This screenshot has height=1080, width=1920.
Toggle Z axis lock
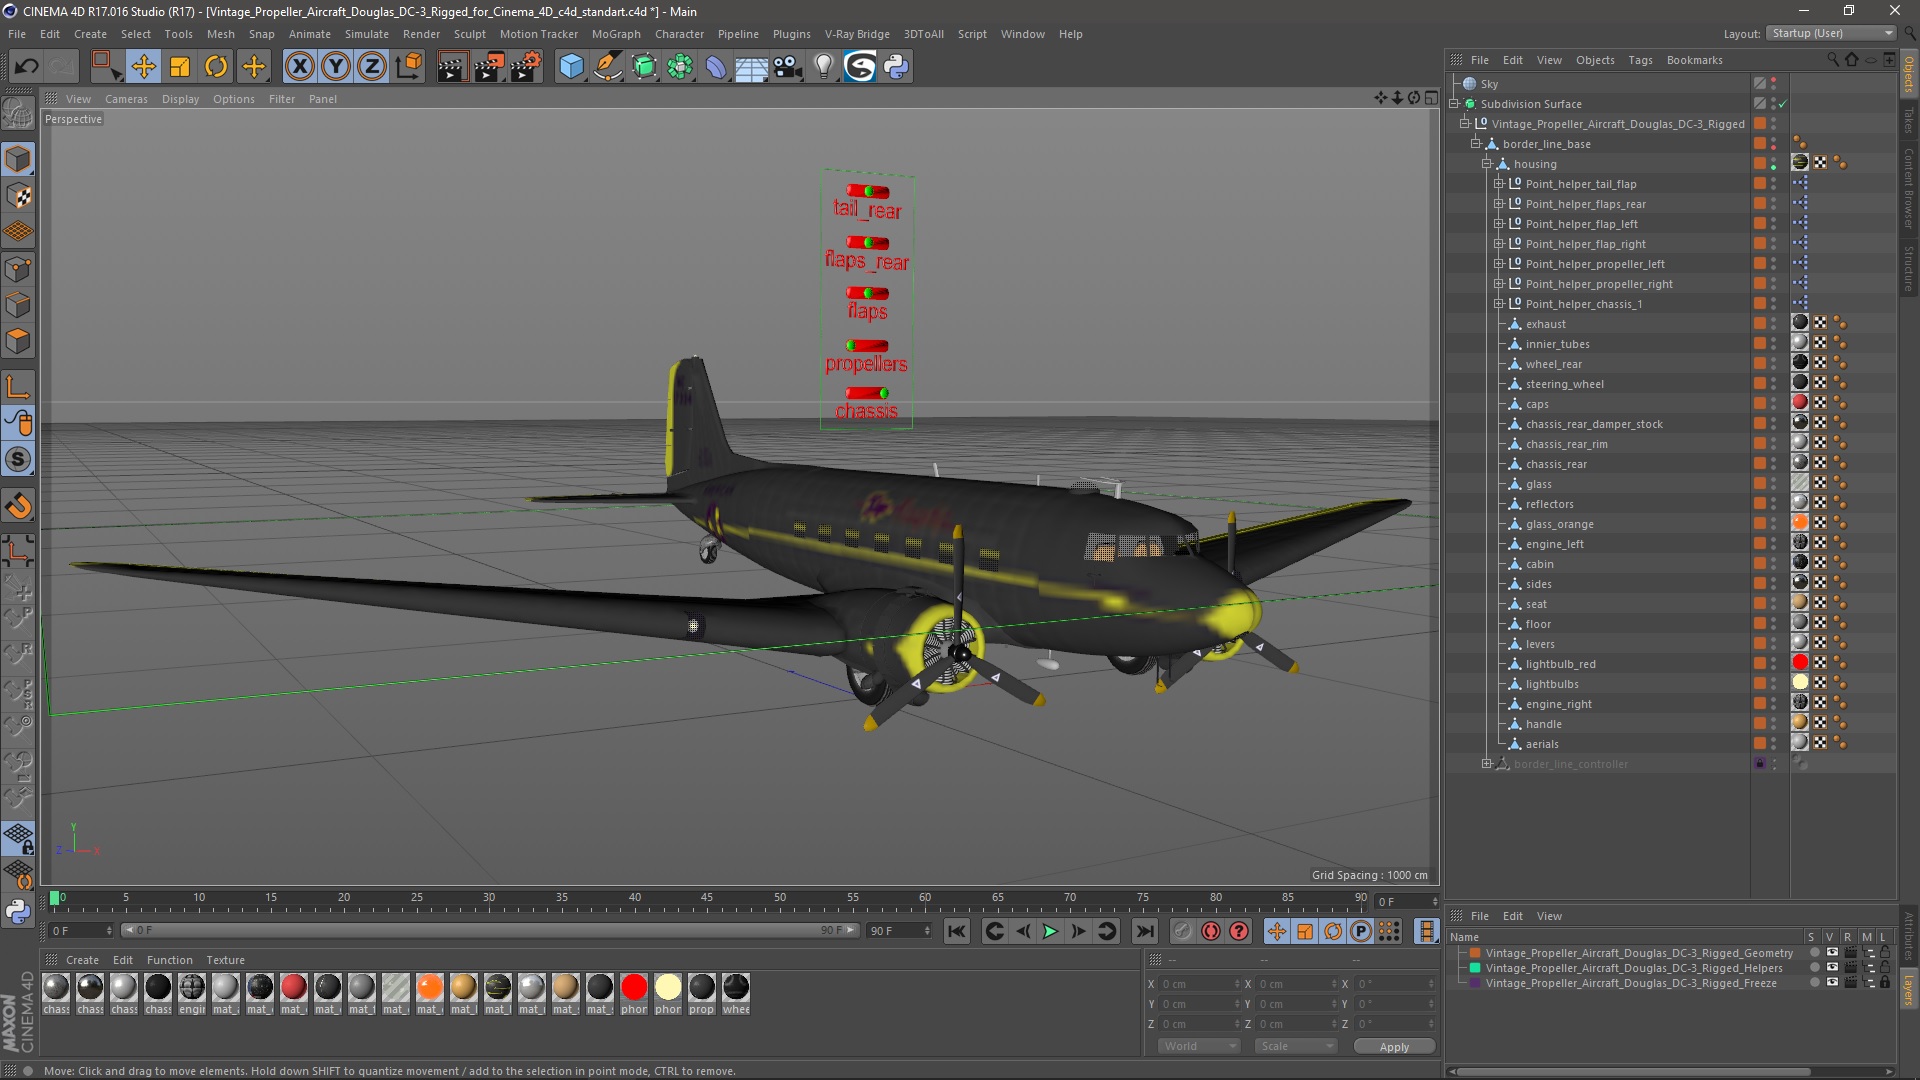coord(372,67)
